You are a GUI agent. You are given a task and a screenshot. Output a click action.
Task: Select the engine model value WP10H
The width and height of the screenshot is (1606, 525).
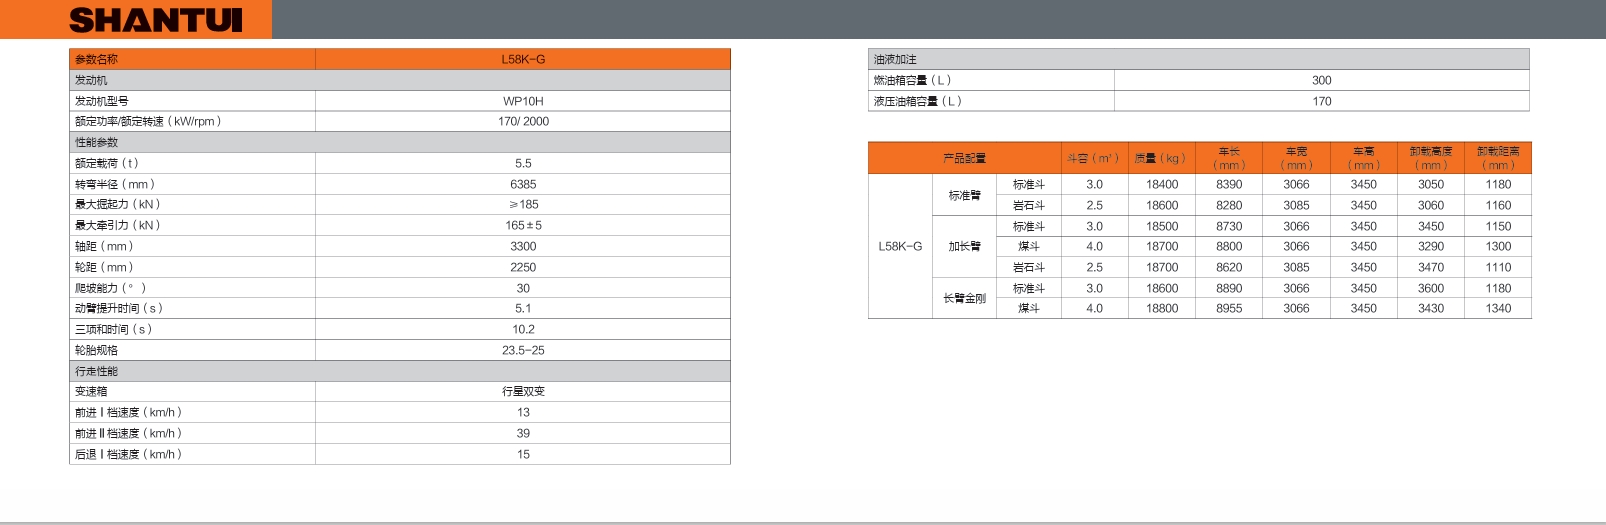click(523, 101)
